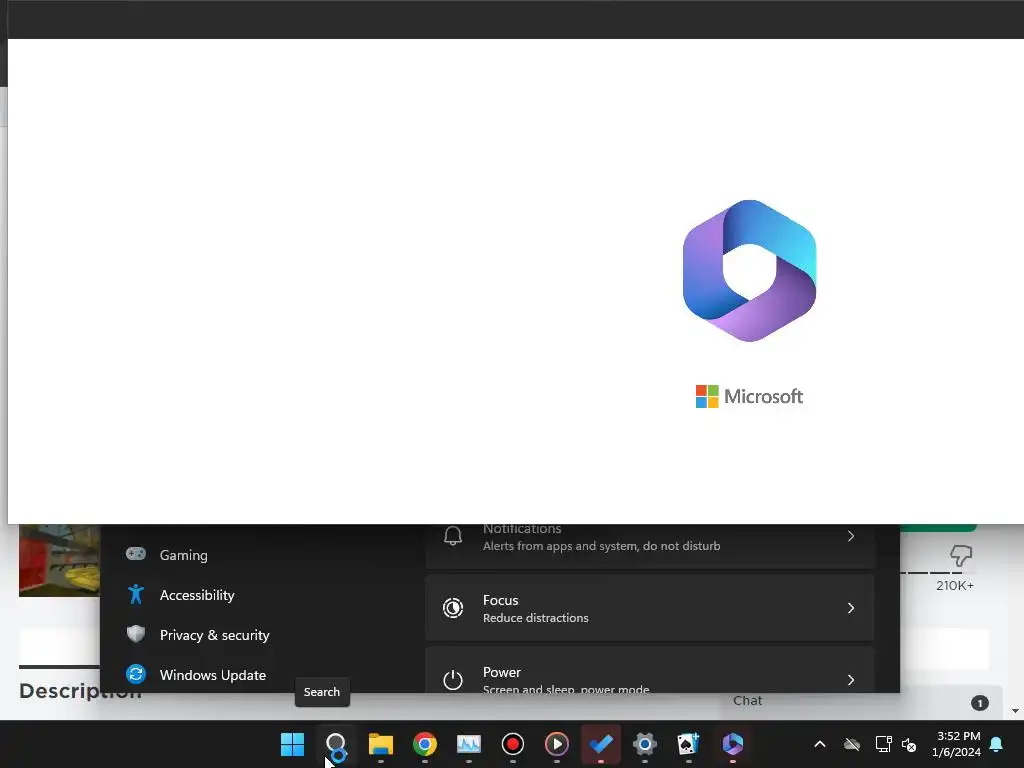1024x768 pixels.
Task: Open the media player app in taskbar
Action: point(556,744)
